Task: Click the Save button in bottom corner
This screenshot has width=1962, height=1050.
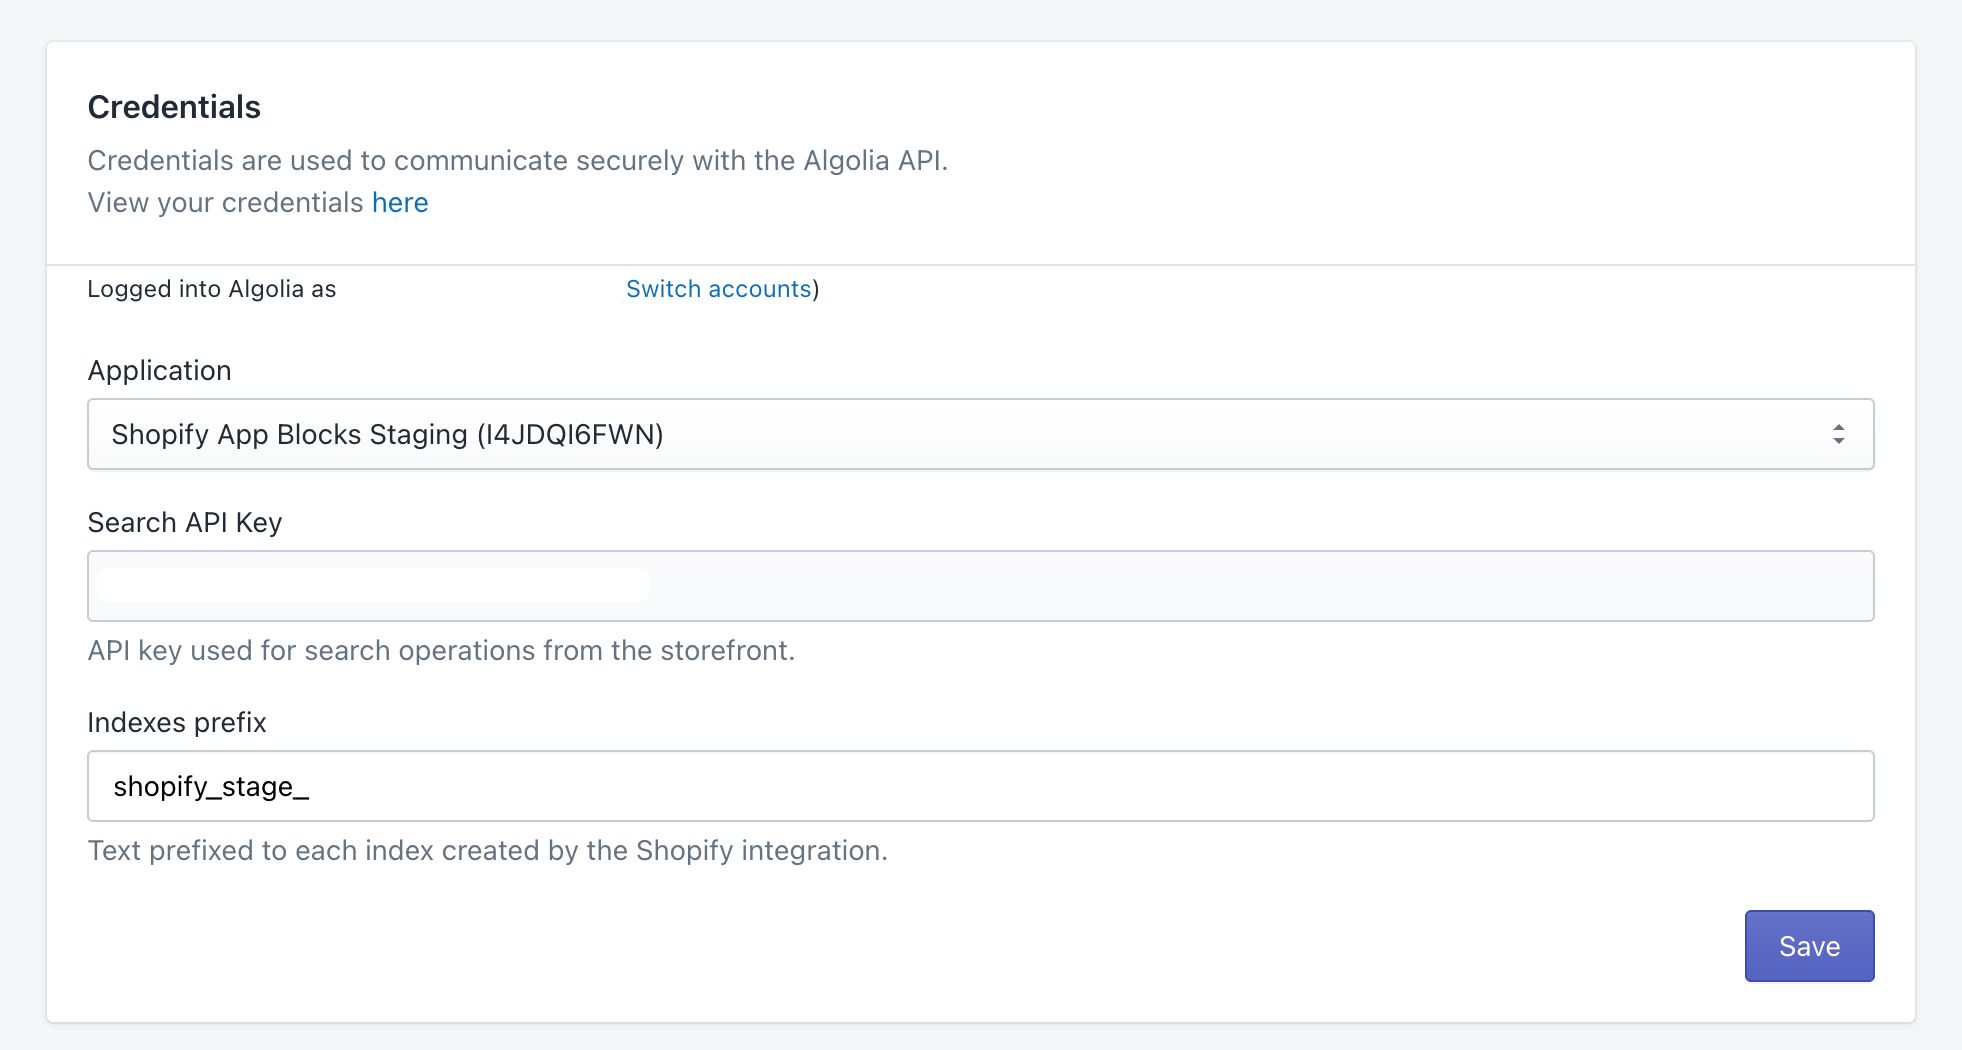Action: [1808, 945]
